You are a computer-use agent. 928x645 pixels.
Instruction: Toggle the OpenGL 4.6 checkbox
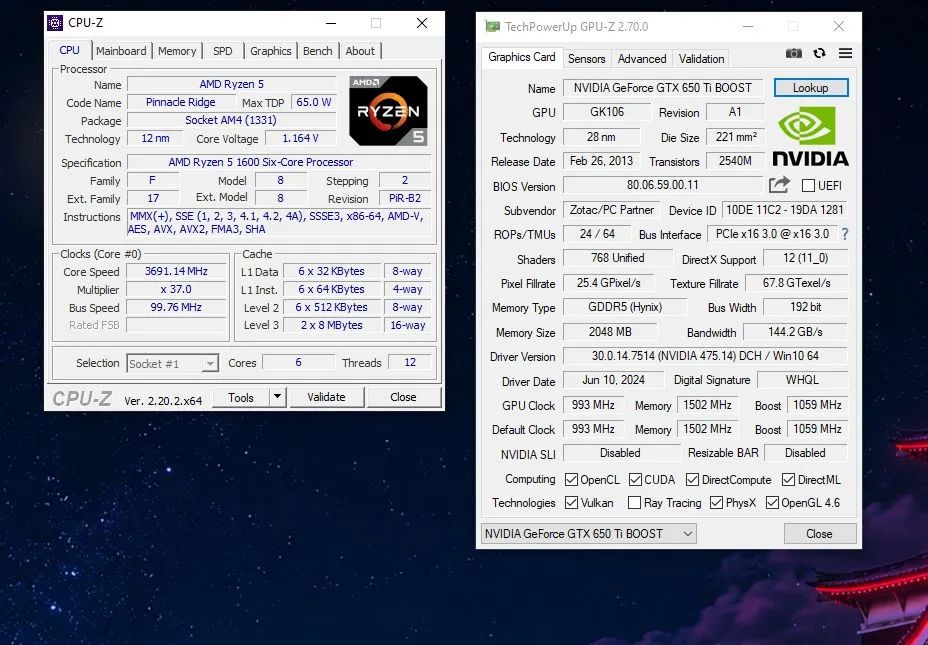point(772,502)
